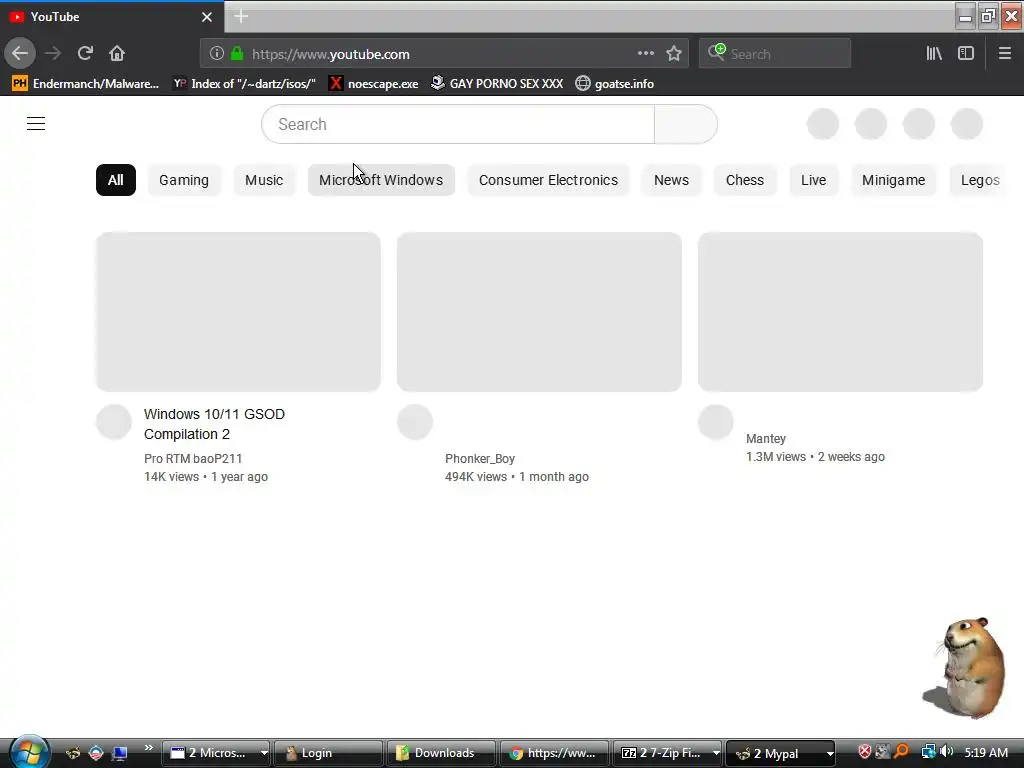Close the YouTube tab
The height and width of the screenshot is (768, 1024).
coord(206,17)
